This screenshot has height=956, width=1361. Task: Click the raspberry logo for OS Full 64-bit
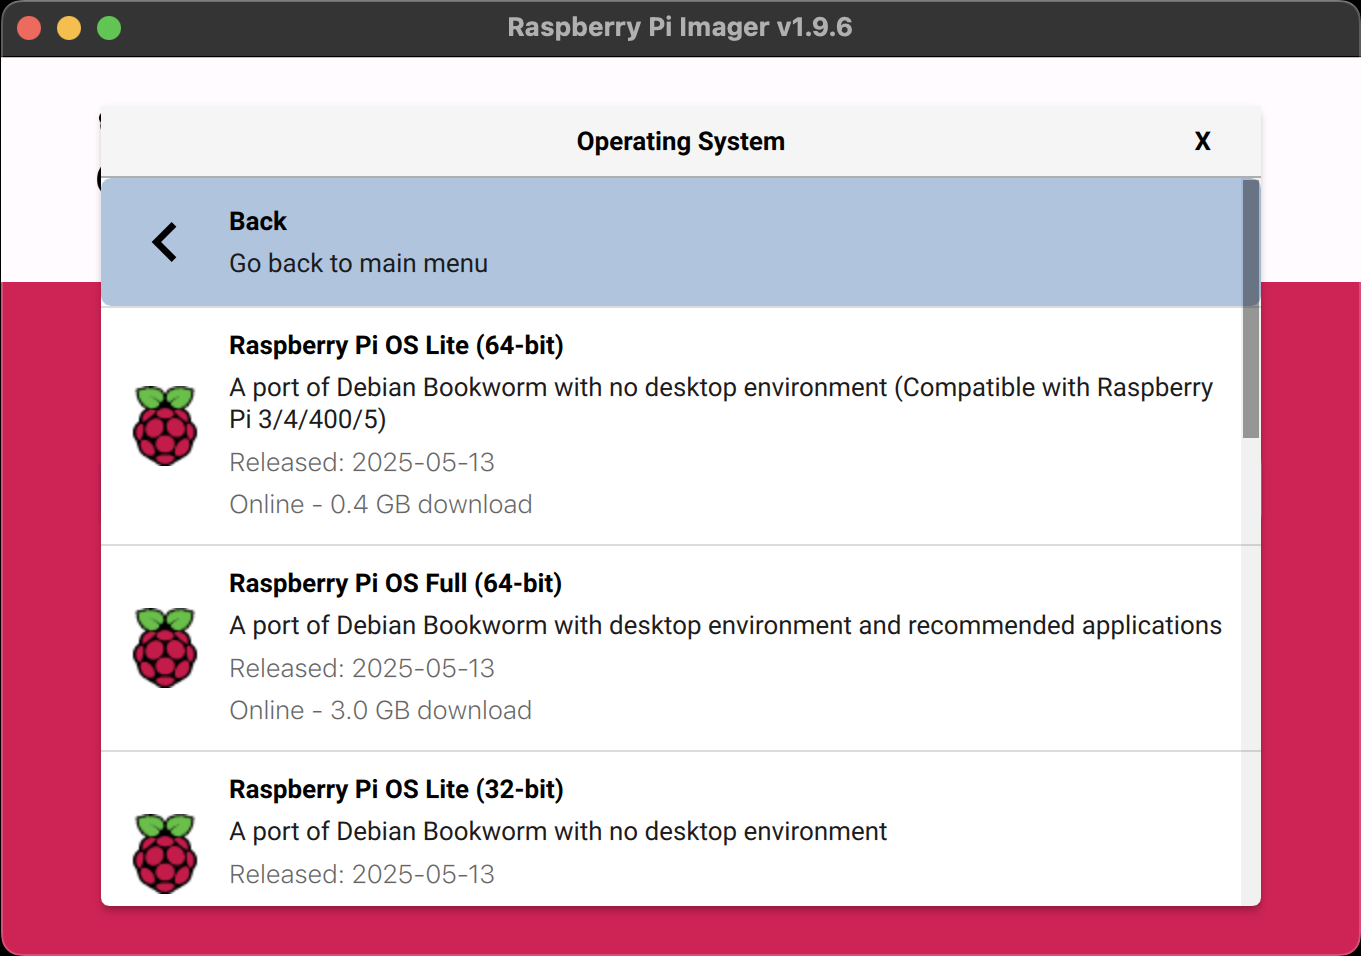click(165, 648)
